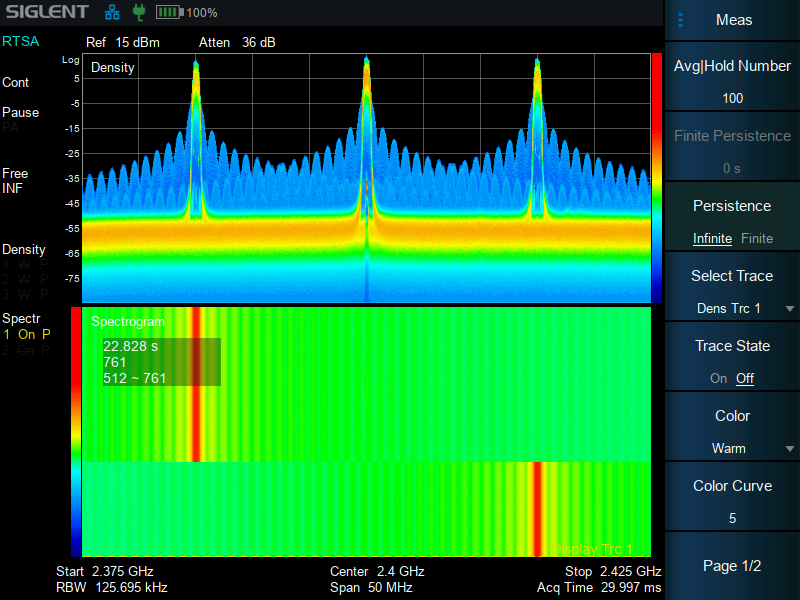Click the spectrogram color scale bar
Image resolution: width=800 pixels, height=600 pixels.
(76, 432)
